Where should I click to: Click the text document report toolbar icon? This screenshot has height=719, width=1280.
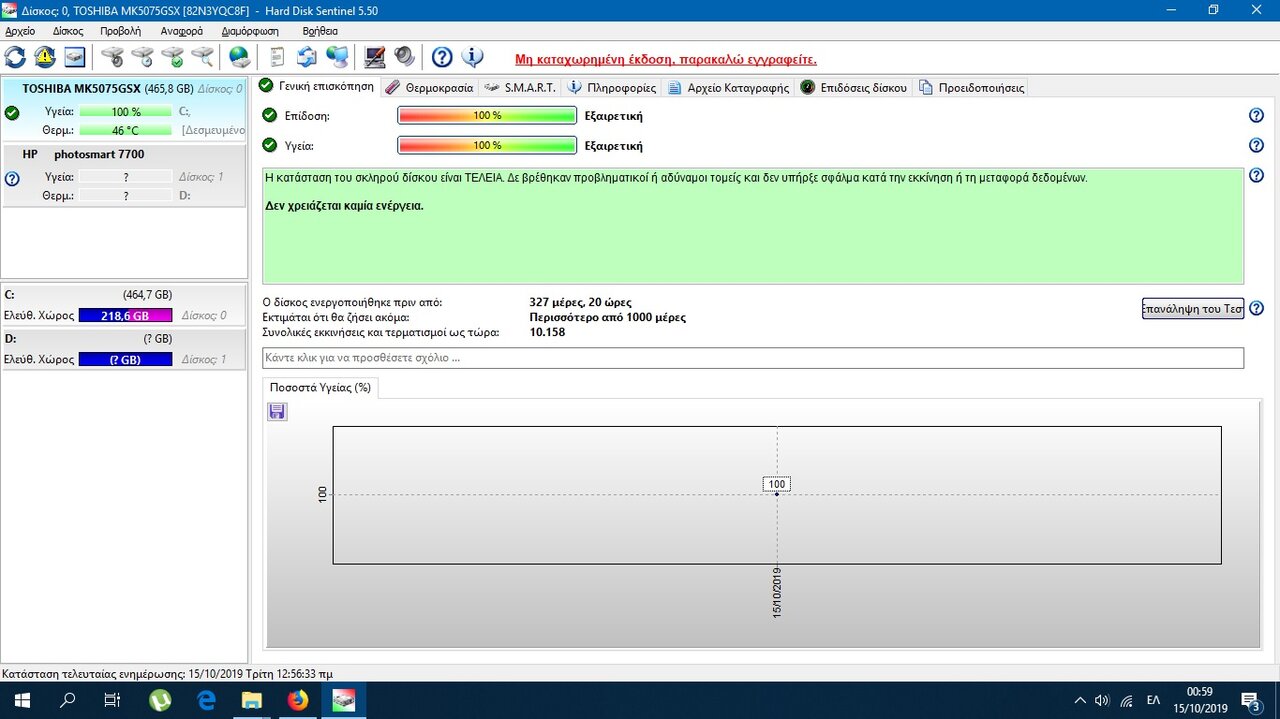[277, 57]
